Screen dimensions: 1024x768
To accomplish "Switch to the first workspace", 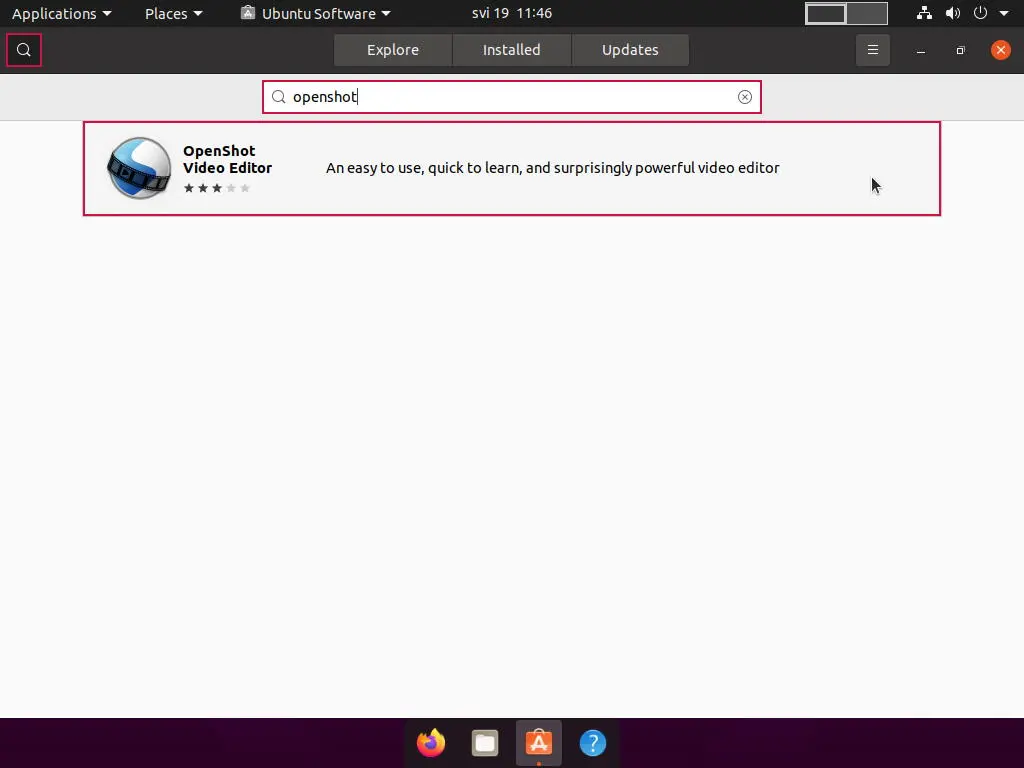I will pyautogui.click(x=825, y=13).
